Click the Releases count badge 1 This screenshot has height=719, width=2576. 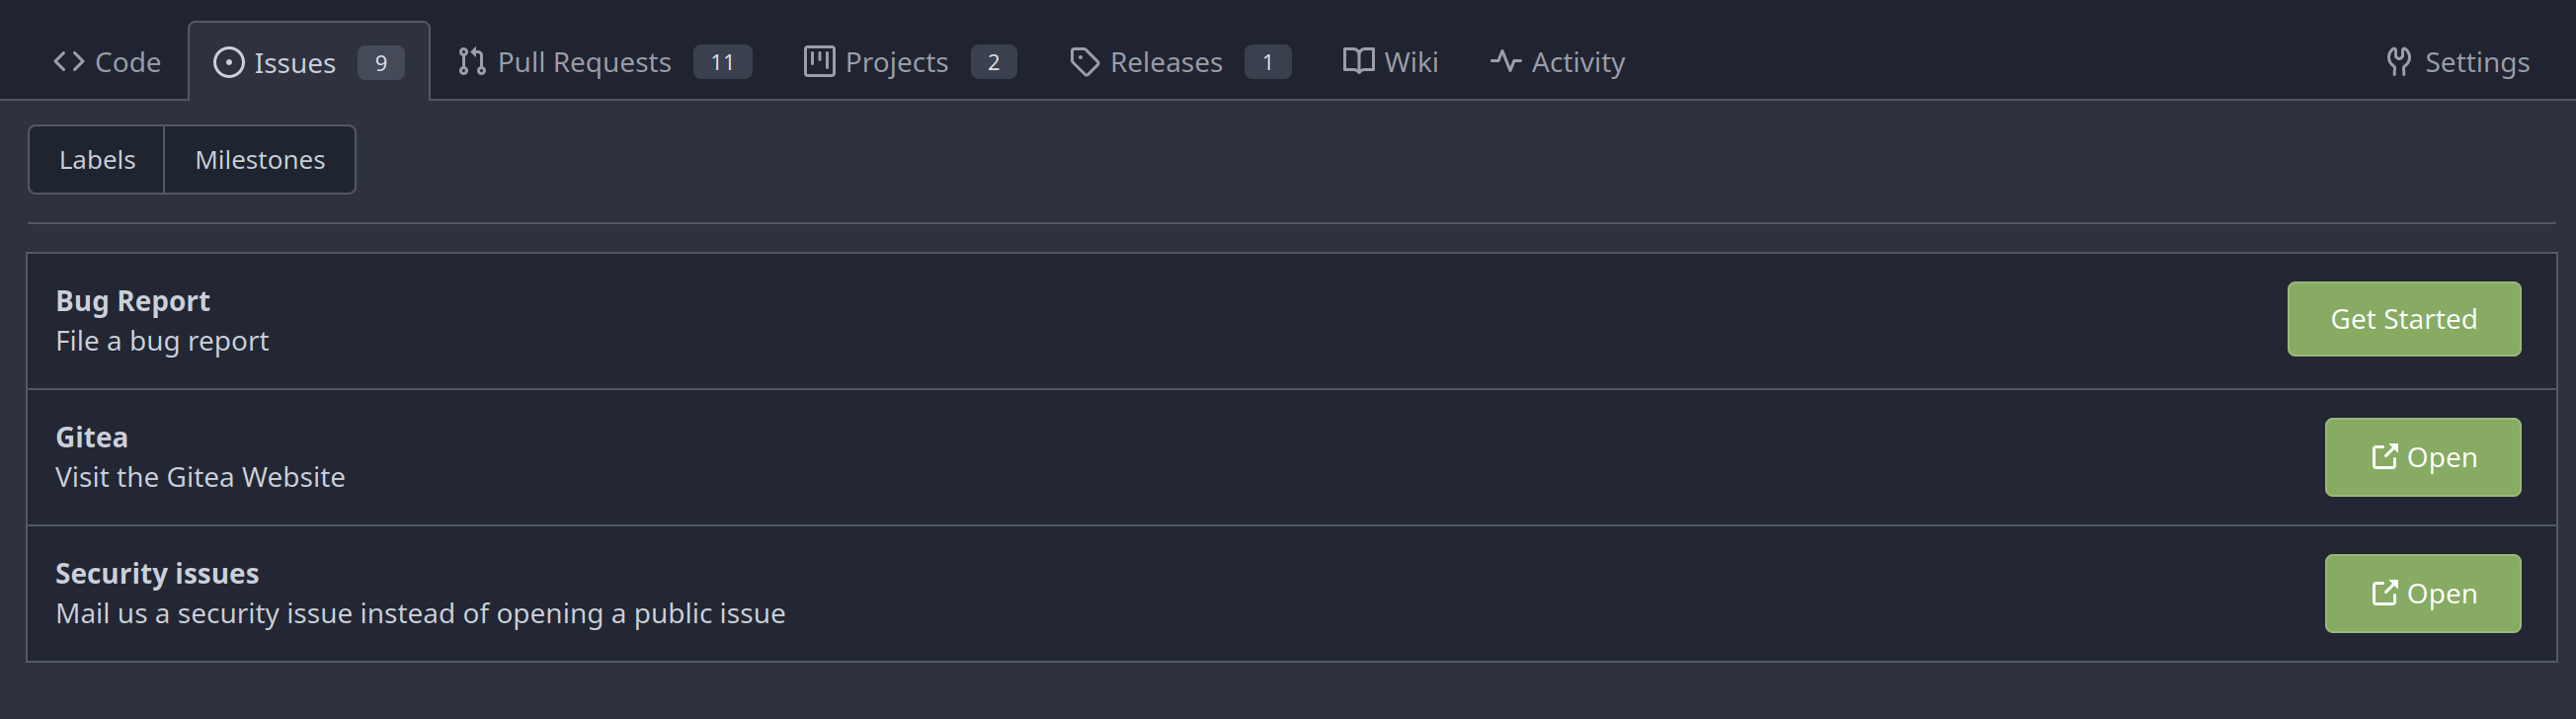click(1267, 62)
